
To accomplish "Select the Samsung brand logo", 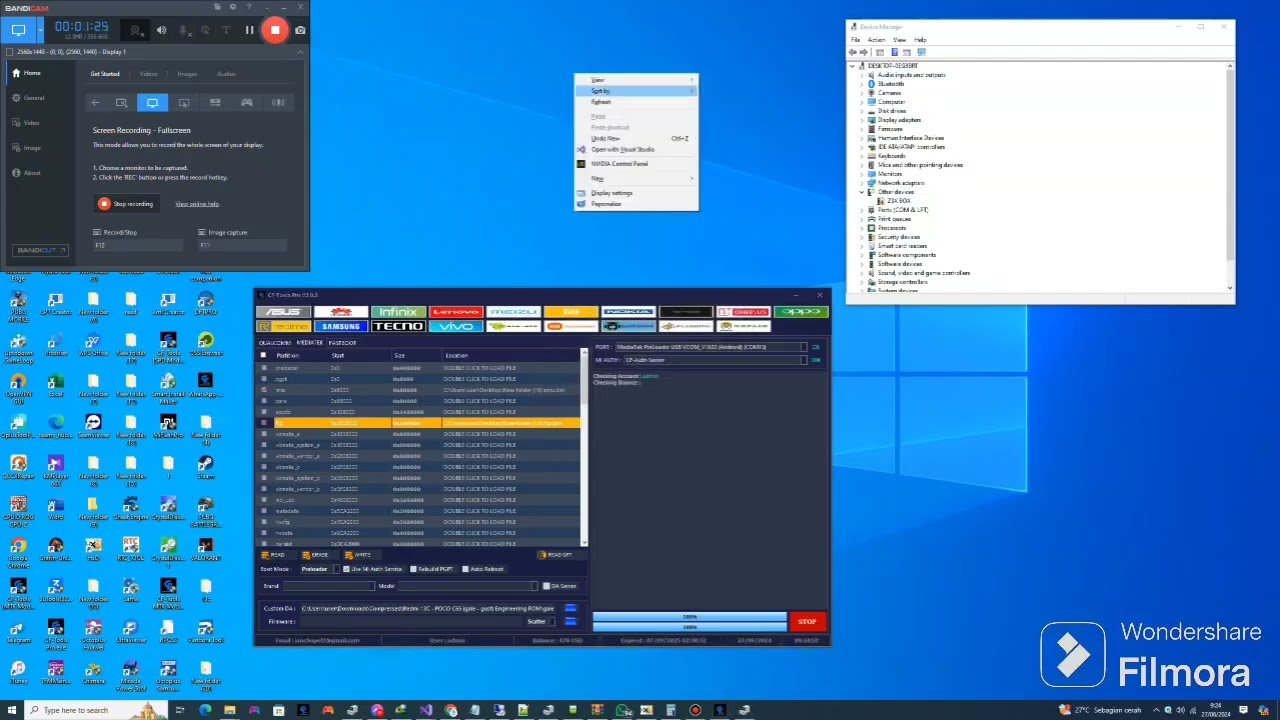I will pos(340,327).
